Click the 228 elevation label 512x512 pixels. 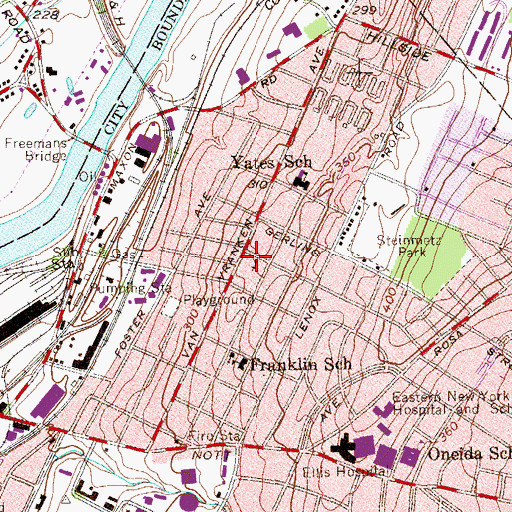[46, 15]
